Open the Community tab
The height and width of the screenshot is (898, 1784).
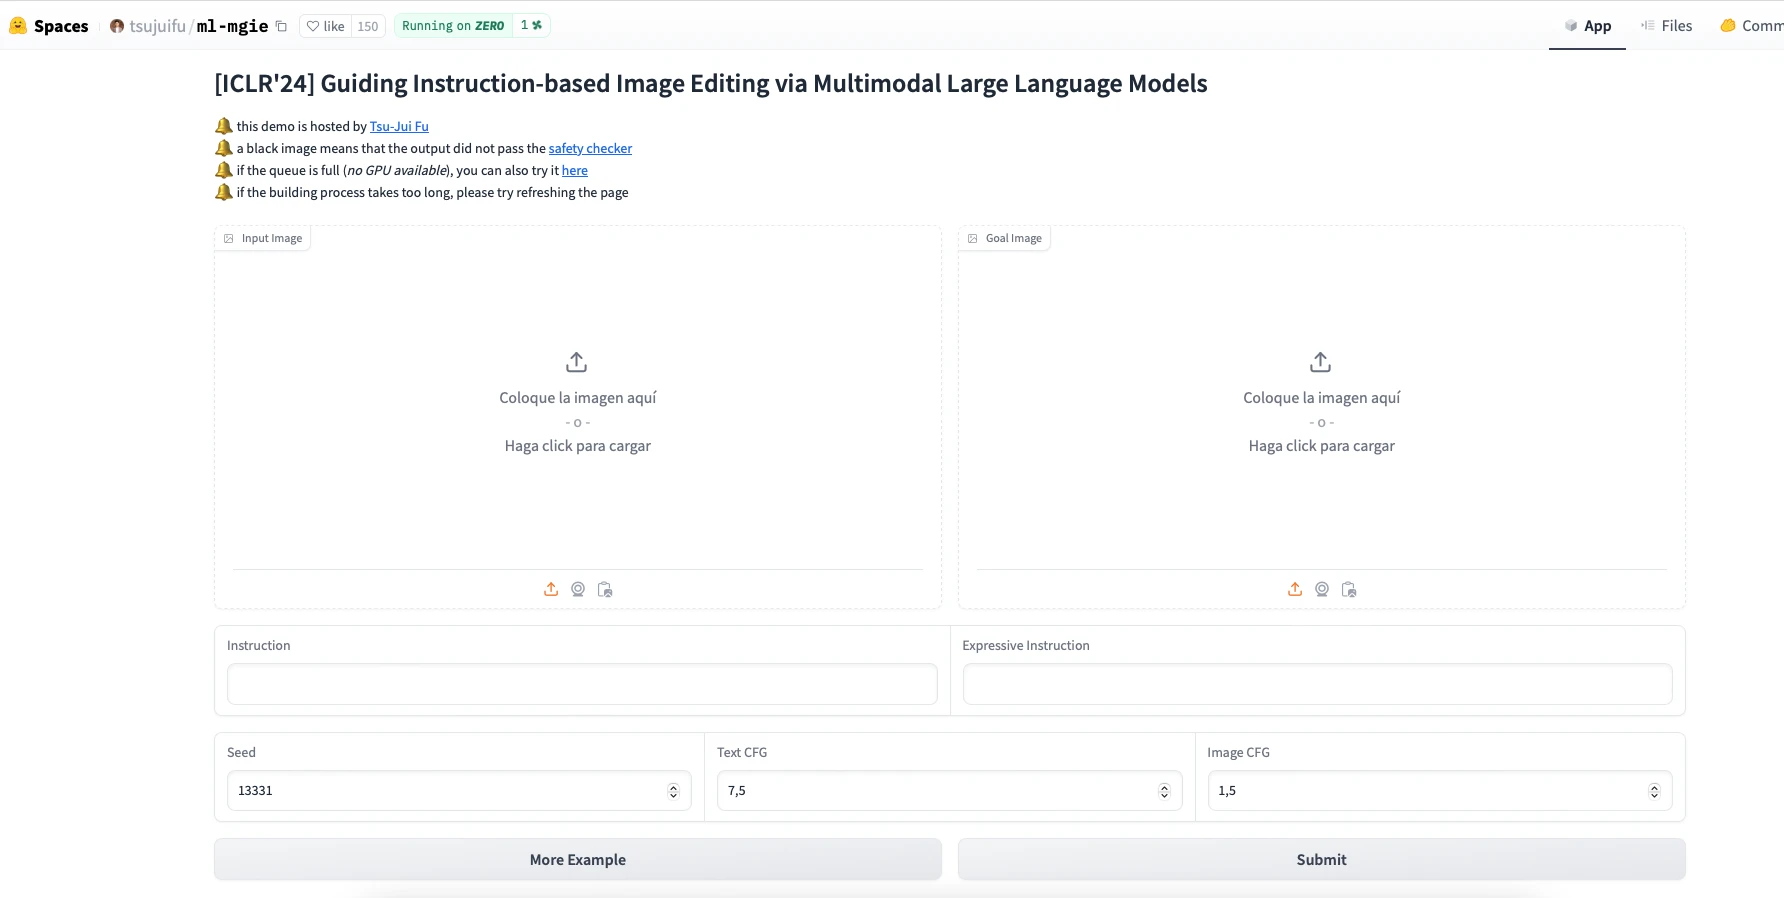tap(1751, 26)
